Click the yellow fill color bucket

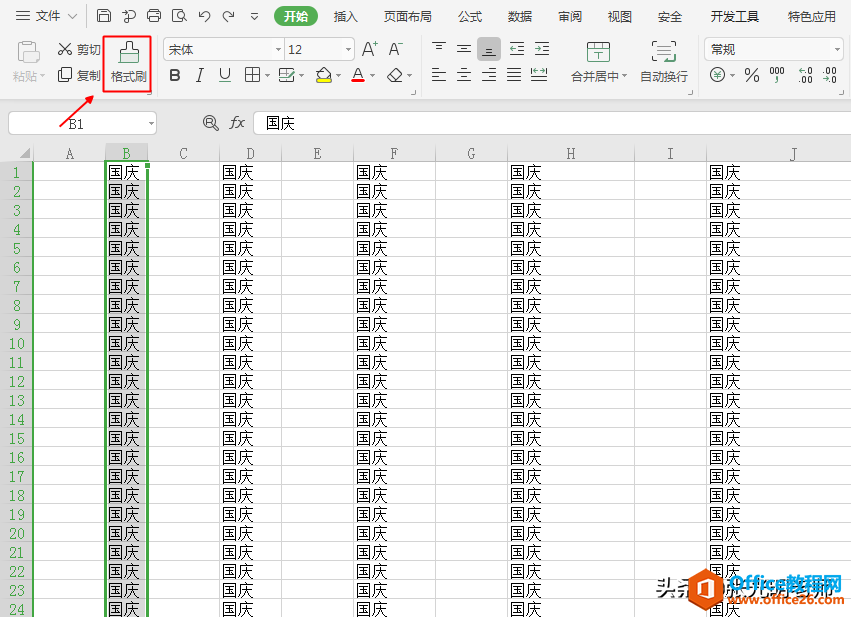(322, 75)
